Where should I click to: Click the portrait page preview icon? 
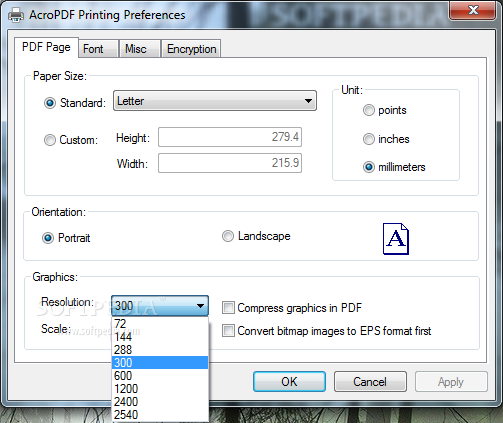pos(396,239)
